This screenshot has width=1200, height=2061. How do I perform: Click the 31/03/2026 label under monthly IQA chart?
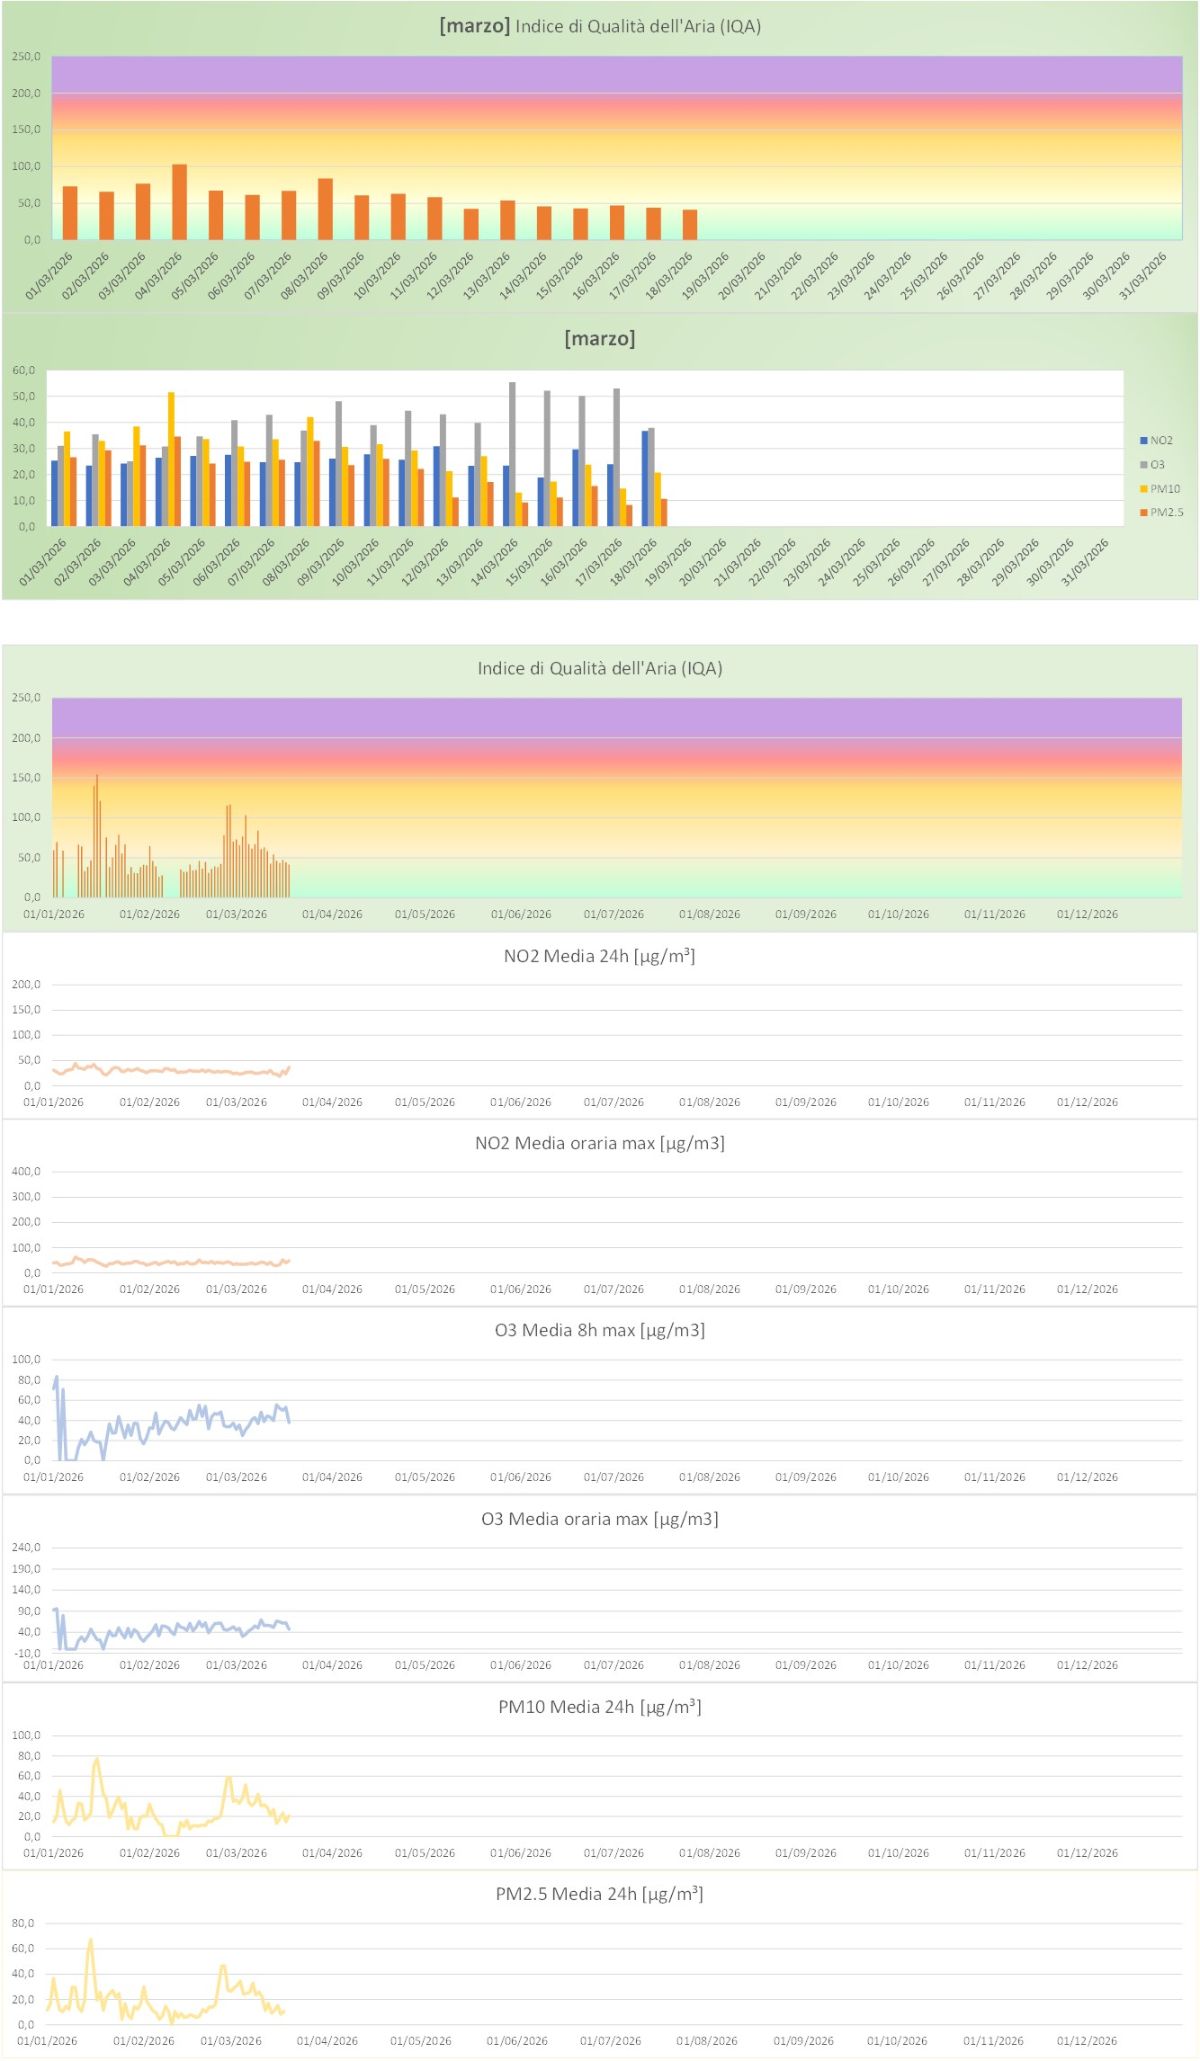[x=1144, y=275]
